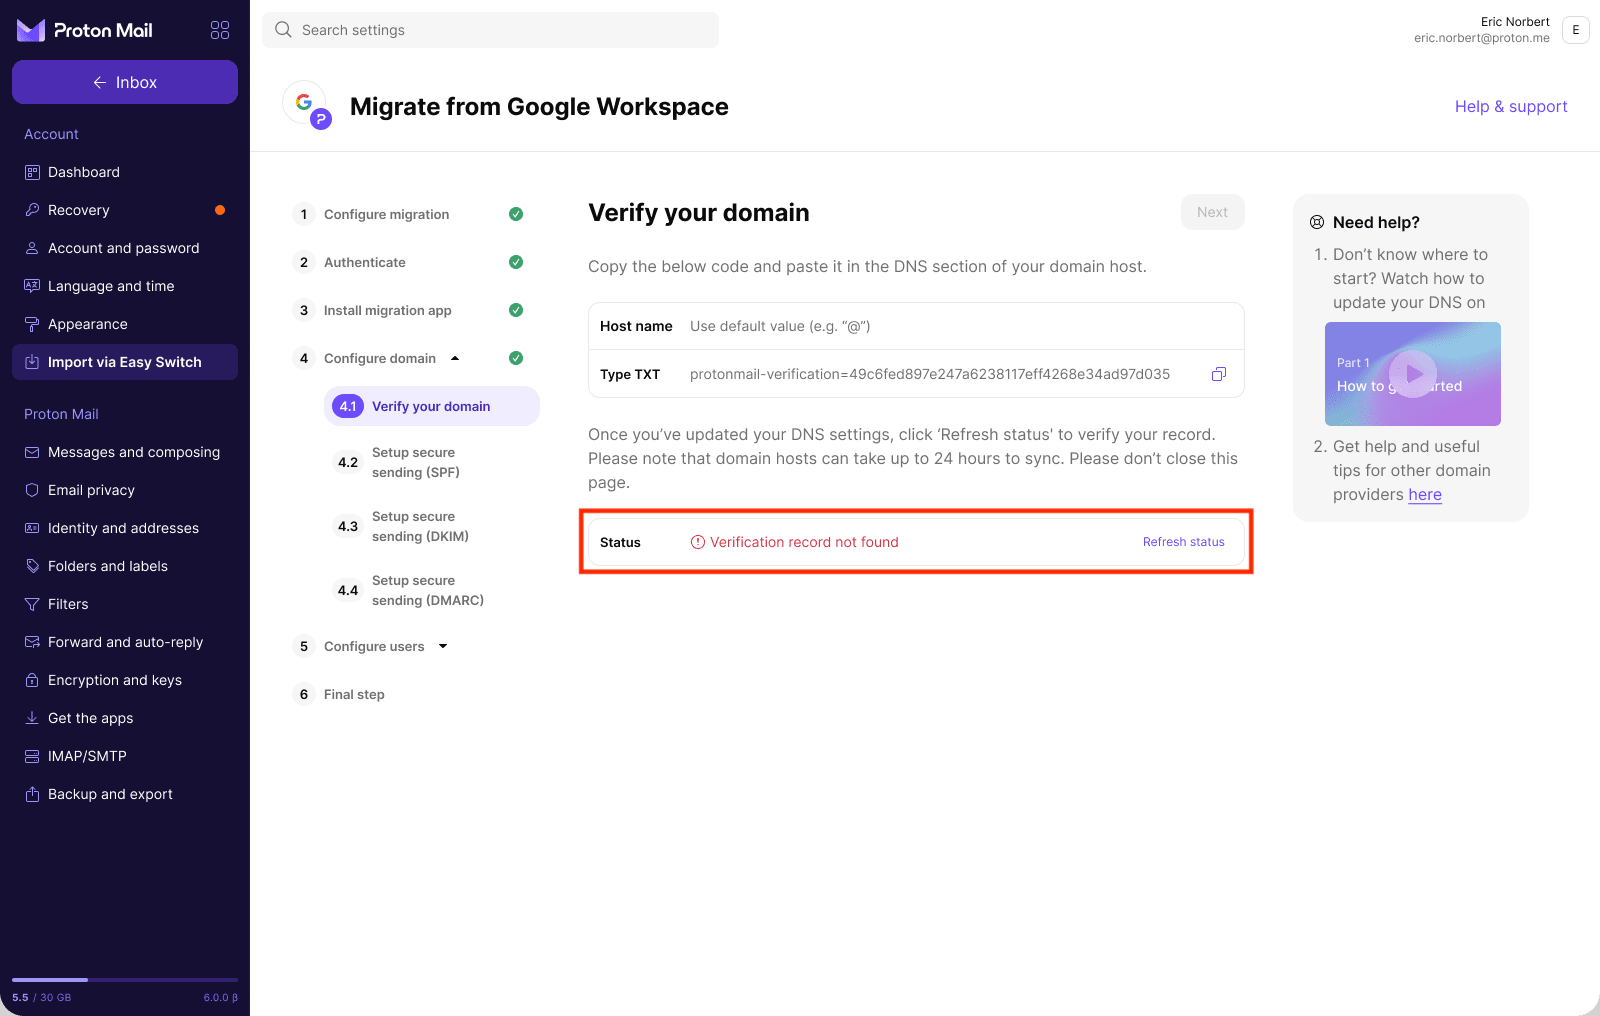This screenshot has width=1600, height=1016.
Task: Open Backup and export settings
Action: coord(125,794)
